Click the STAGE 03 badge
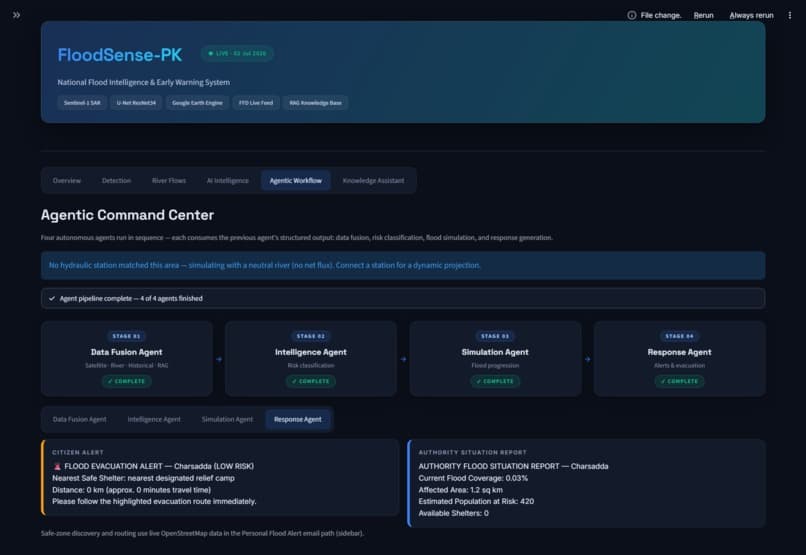The width and height of the screenshot is (806, 555). coord(495,336)
